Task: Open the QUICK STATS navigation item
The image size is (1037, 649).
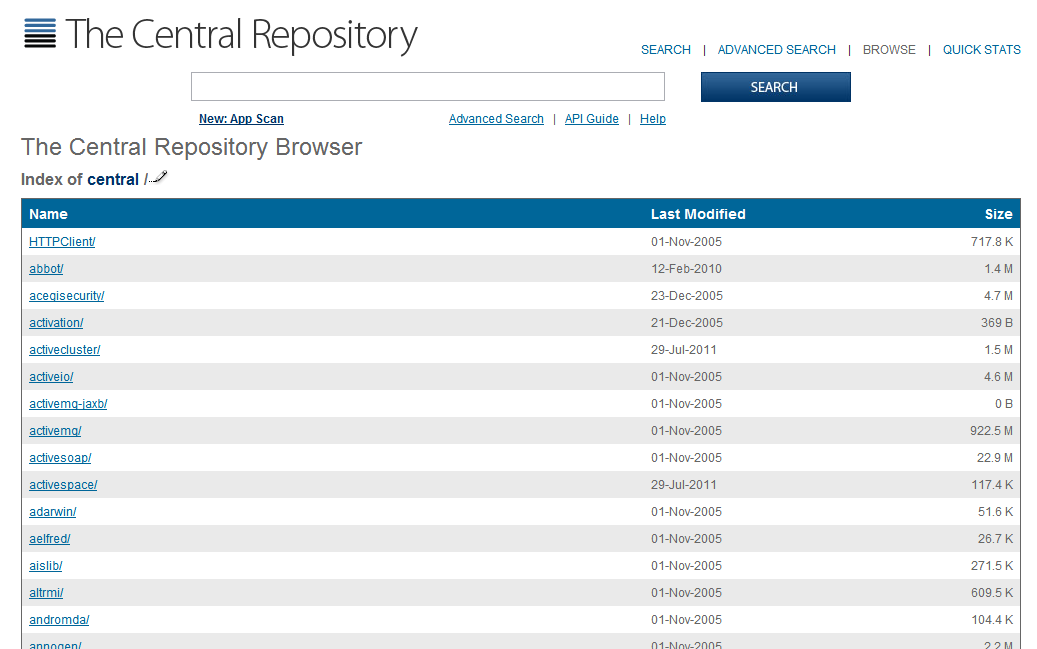Action: 981,50
